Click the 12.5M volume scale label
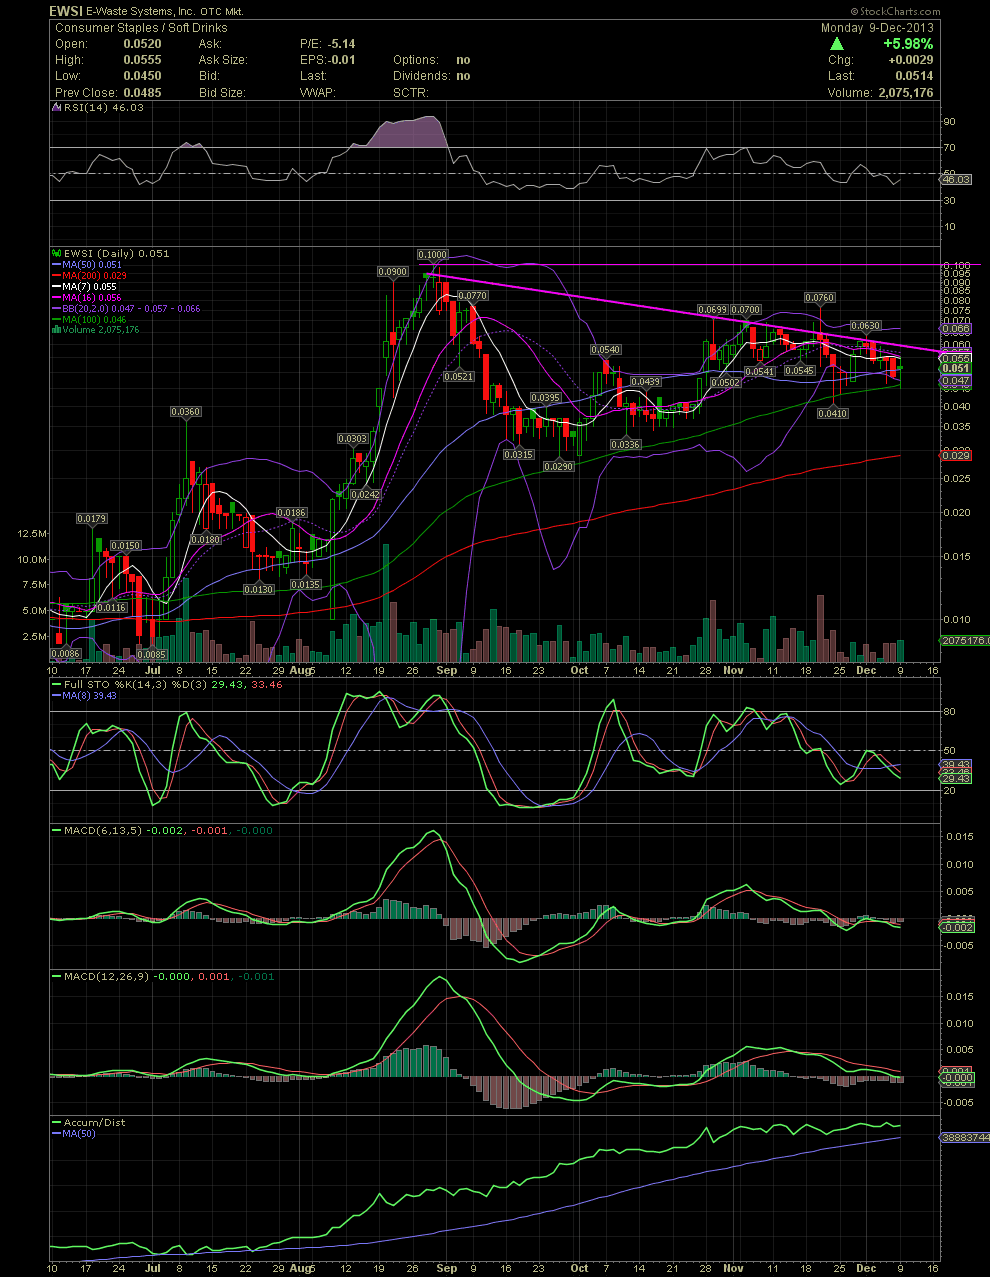This screenshot has width=990, height=1277. click(31, 534)
